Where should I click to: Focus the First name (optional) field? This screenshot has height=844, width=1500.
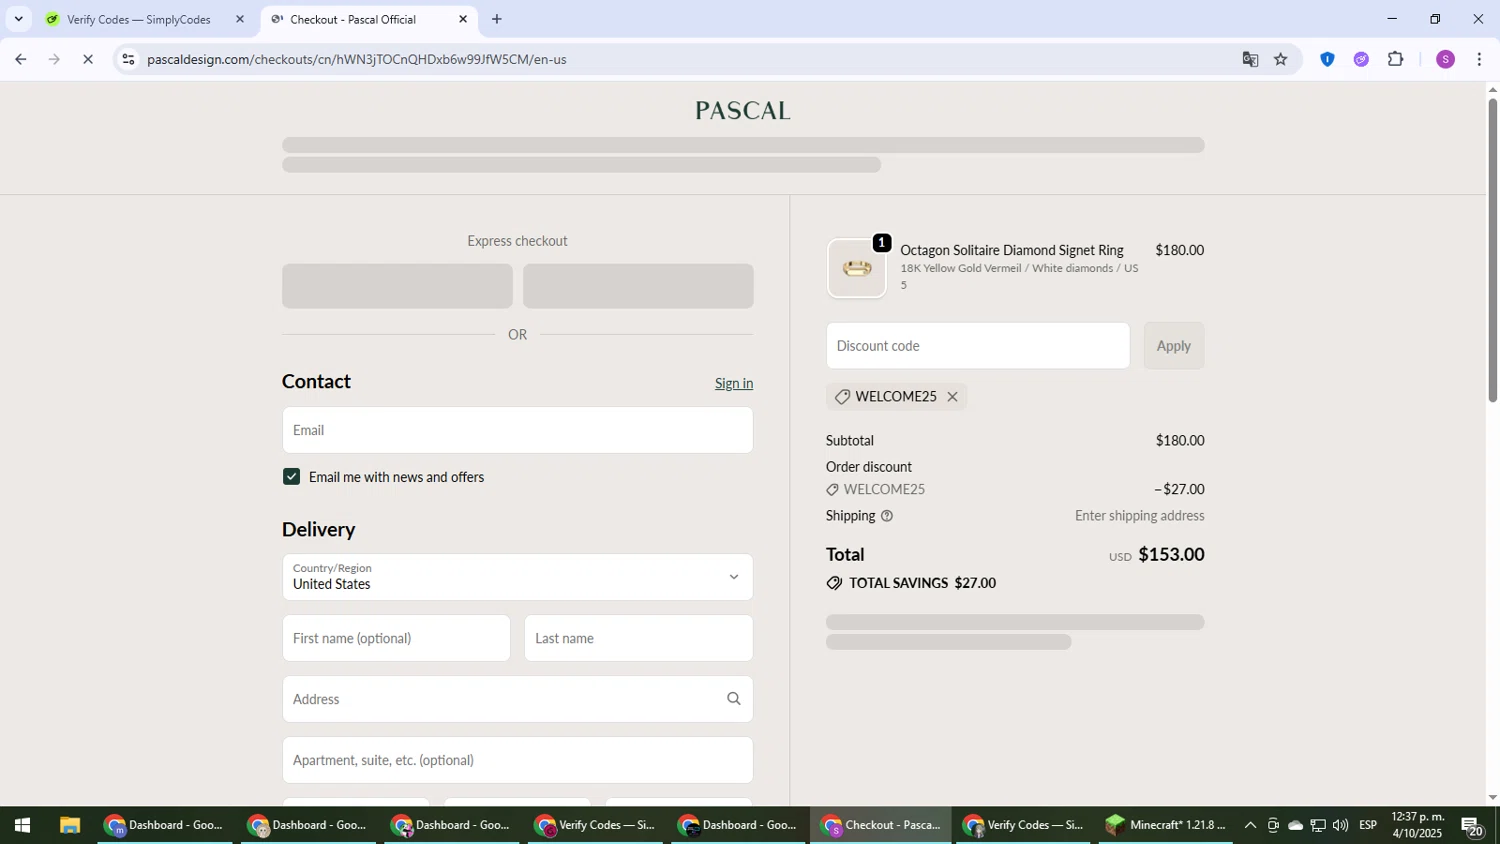tap(396, 638)
